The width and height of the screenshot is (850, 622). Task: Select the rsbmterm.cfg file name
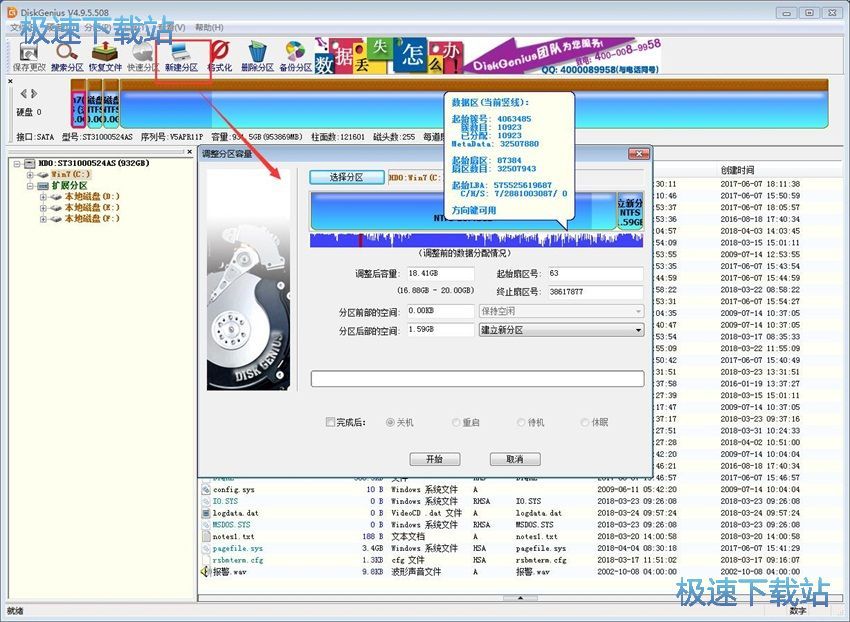tap(238, 560)
